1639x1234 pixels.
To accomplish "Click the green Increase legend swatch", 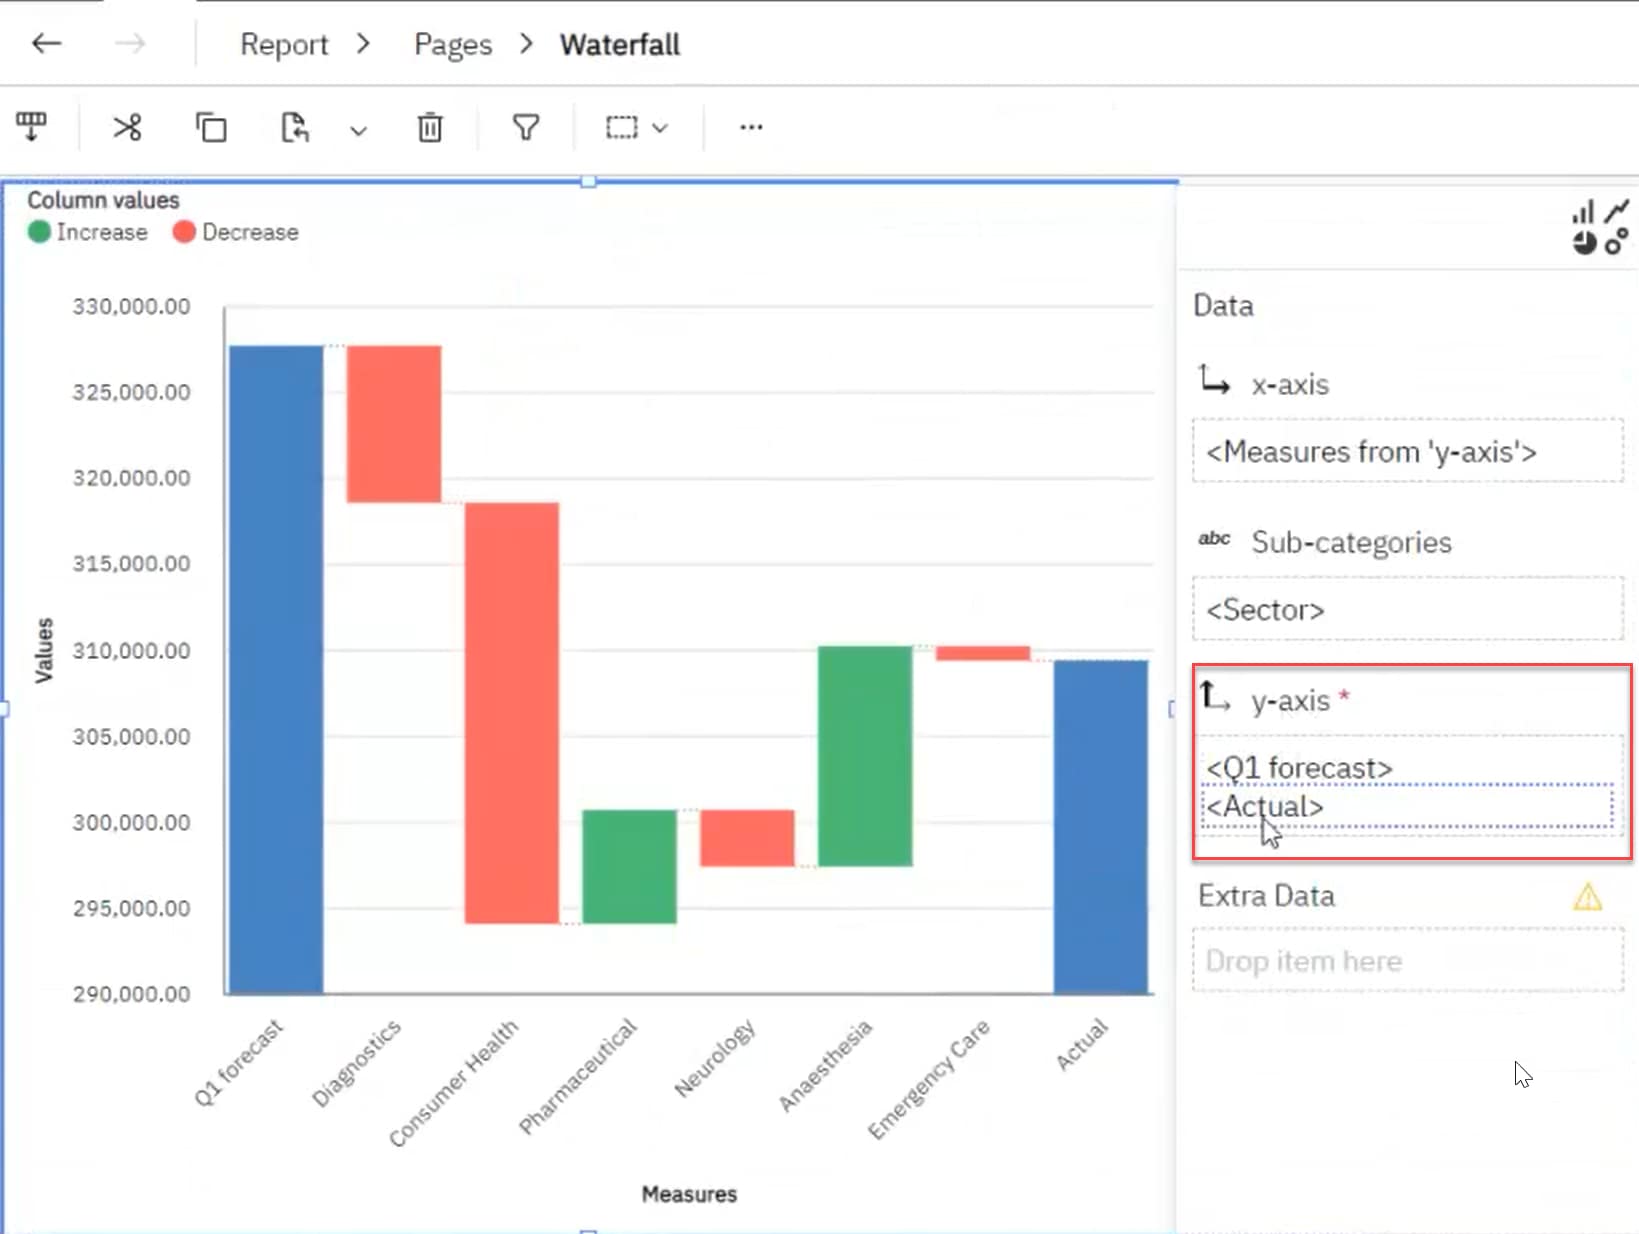I will (x=39, y=232).
